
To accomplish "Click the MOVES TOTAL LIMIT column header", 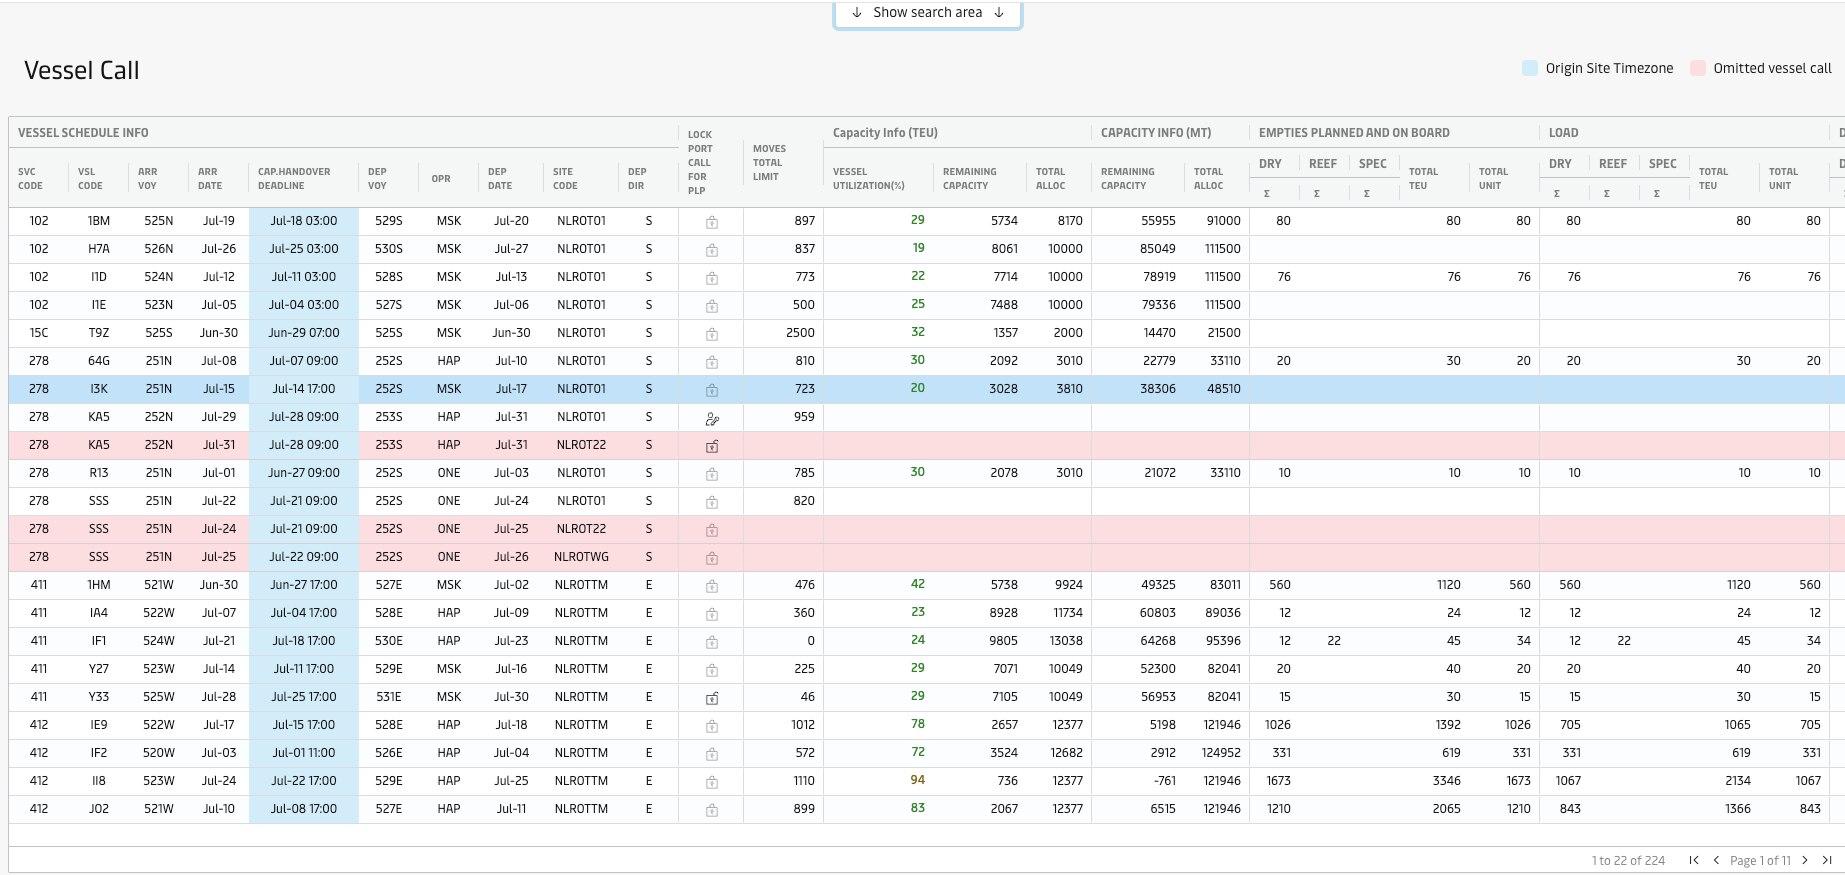I will 769,162.
